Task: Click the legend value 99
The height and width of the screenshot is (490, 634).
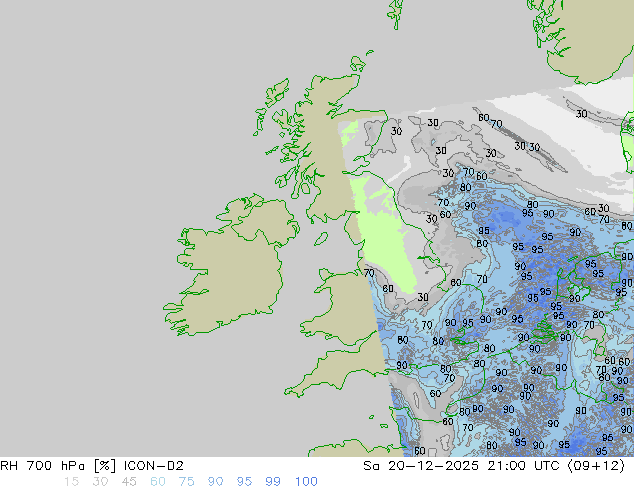Action: 273,482
